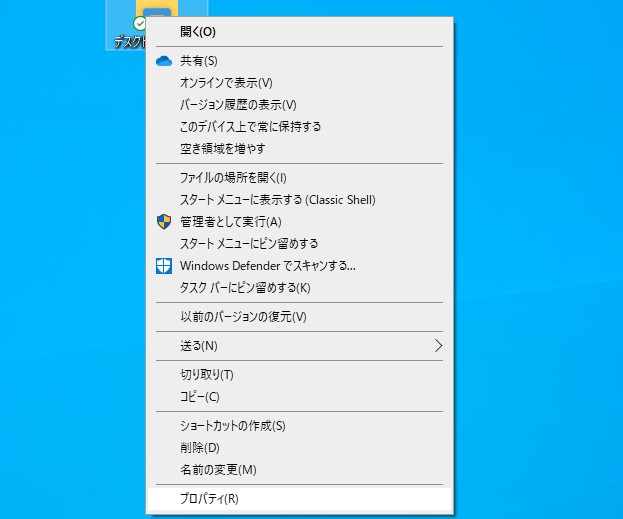Click the shield icon for 管理者として実行(A)
The image size is (623, 519).
[164, 221]
